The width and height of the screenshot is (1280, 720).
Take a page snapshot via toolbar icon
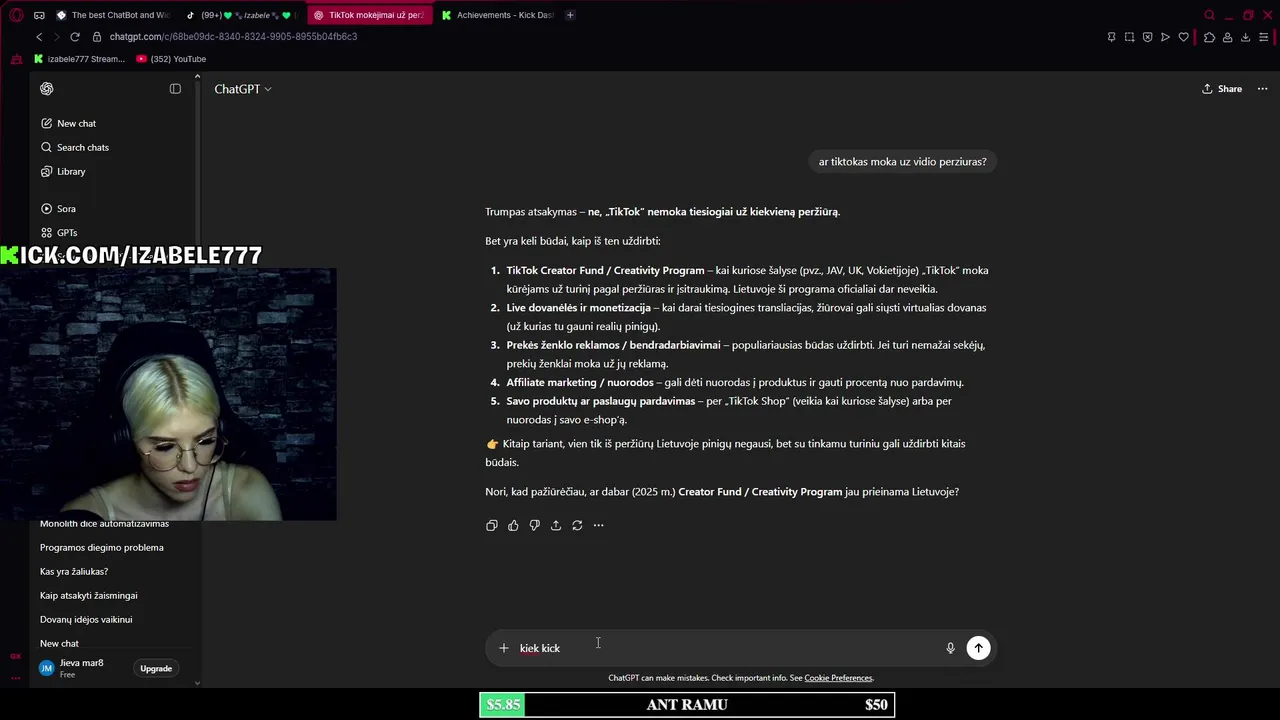point(1129,37)
